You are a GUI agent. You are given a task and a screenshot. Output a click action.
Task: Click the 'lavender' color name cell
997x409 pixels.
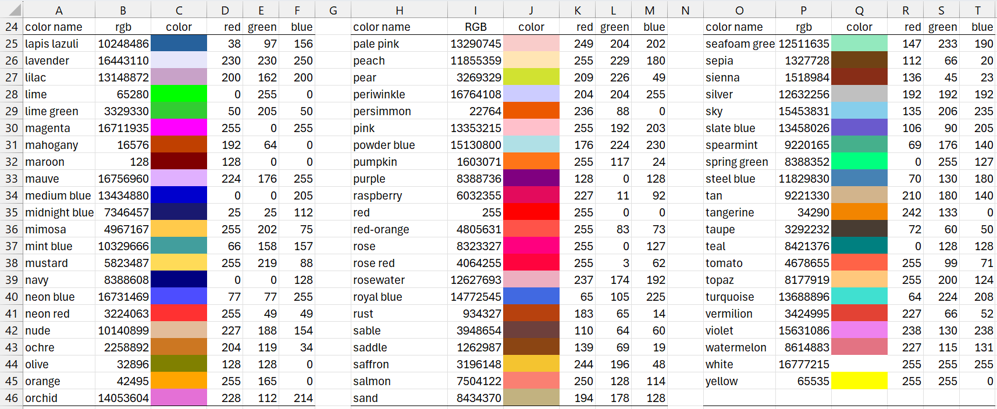click(x=59, y=60)
